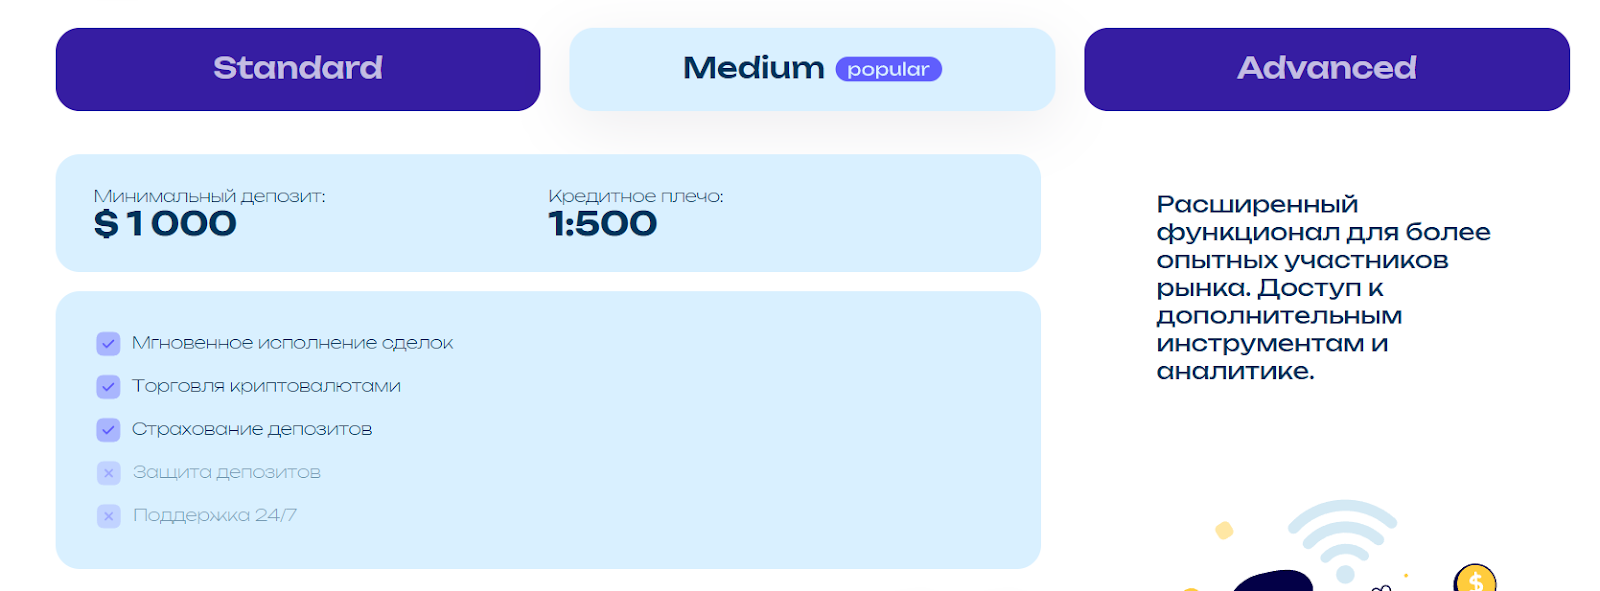Click the cross icon beside Защита депозитов
This screenshot has width=1600, height=591.
click(x=109, y=473)
